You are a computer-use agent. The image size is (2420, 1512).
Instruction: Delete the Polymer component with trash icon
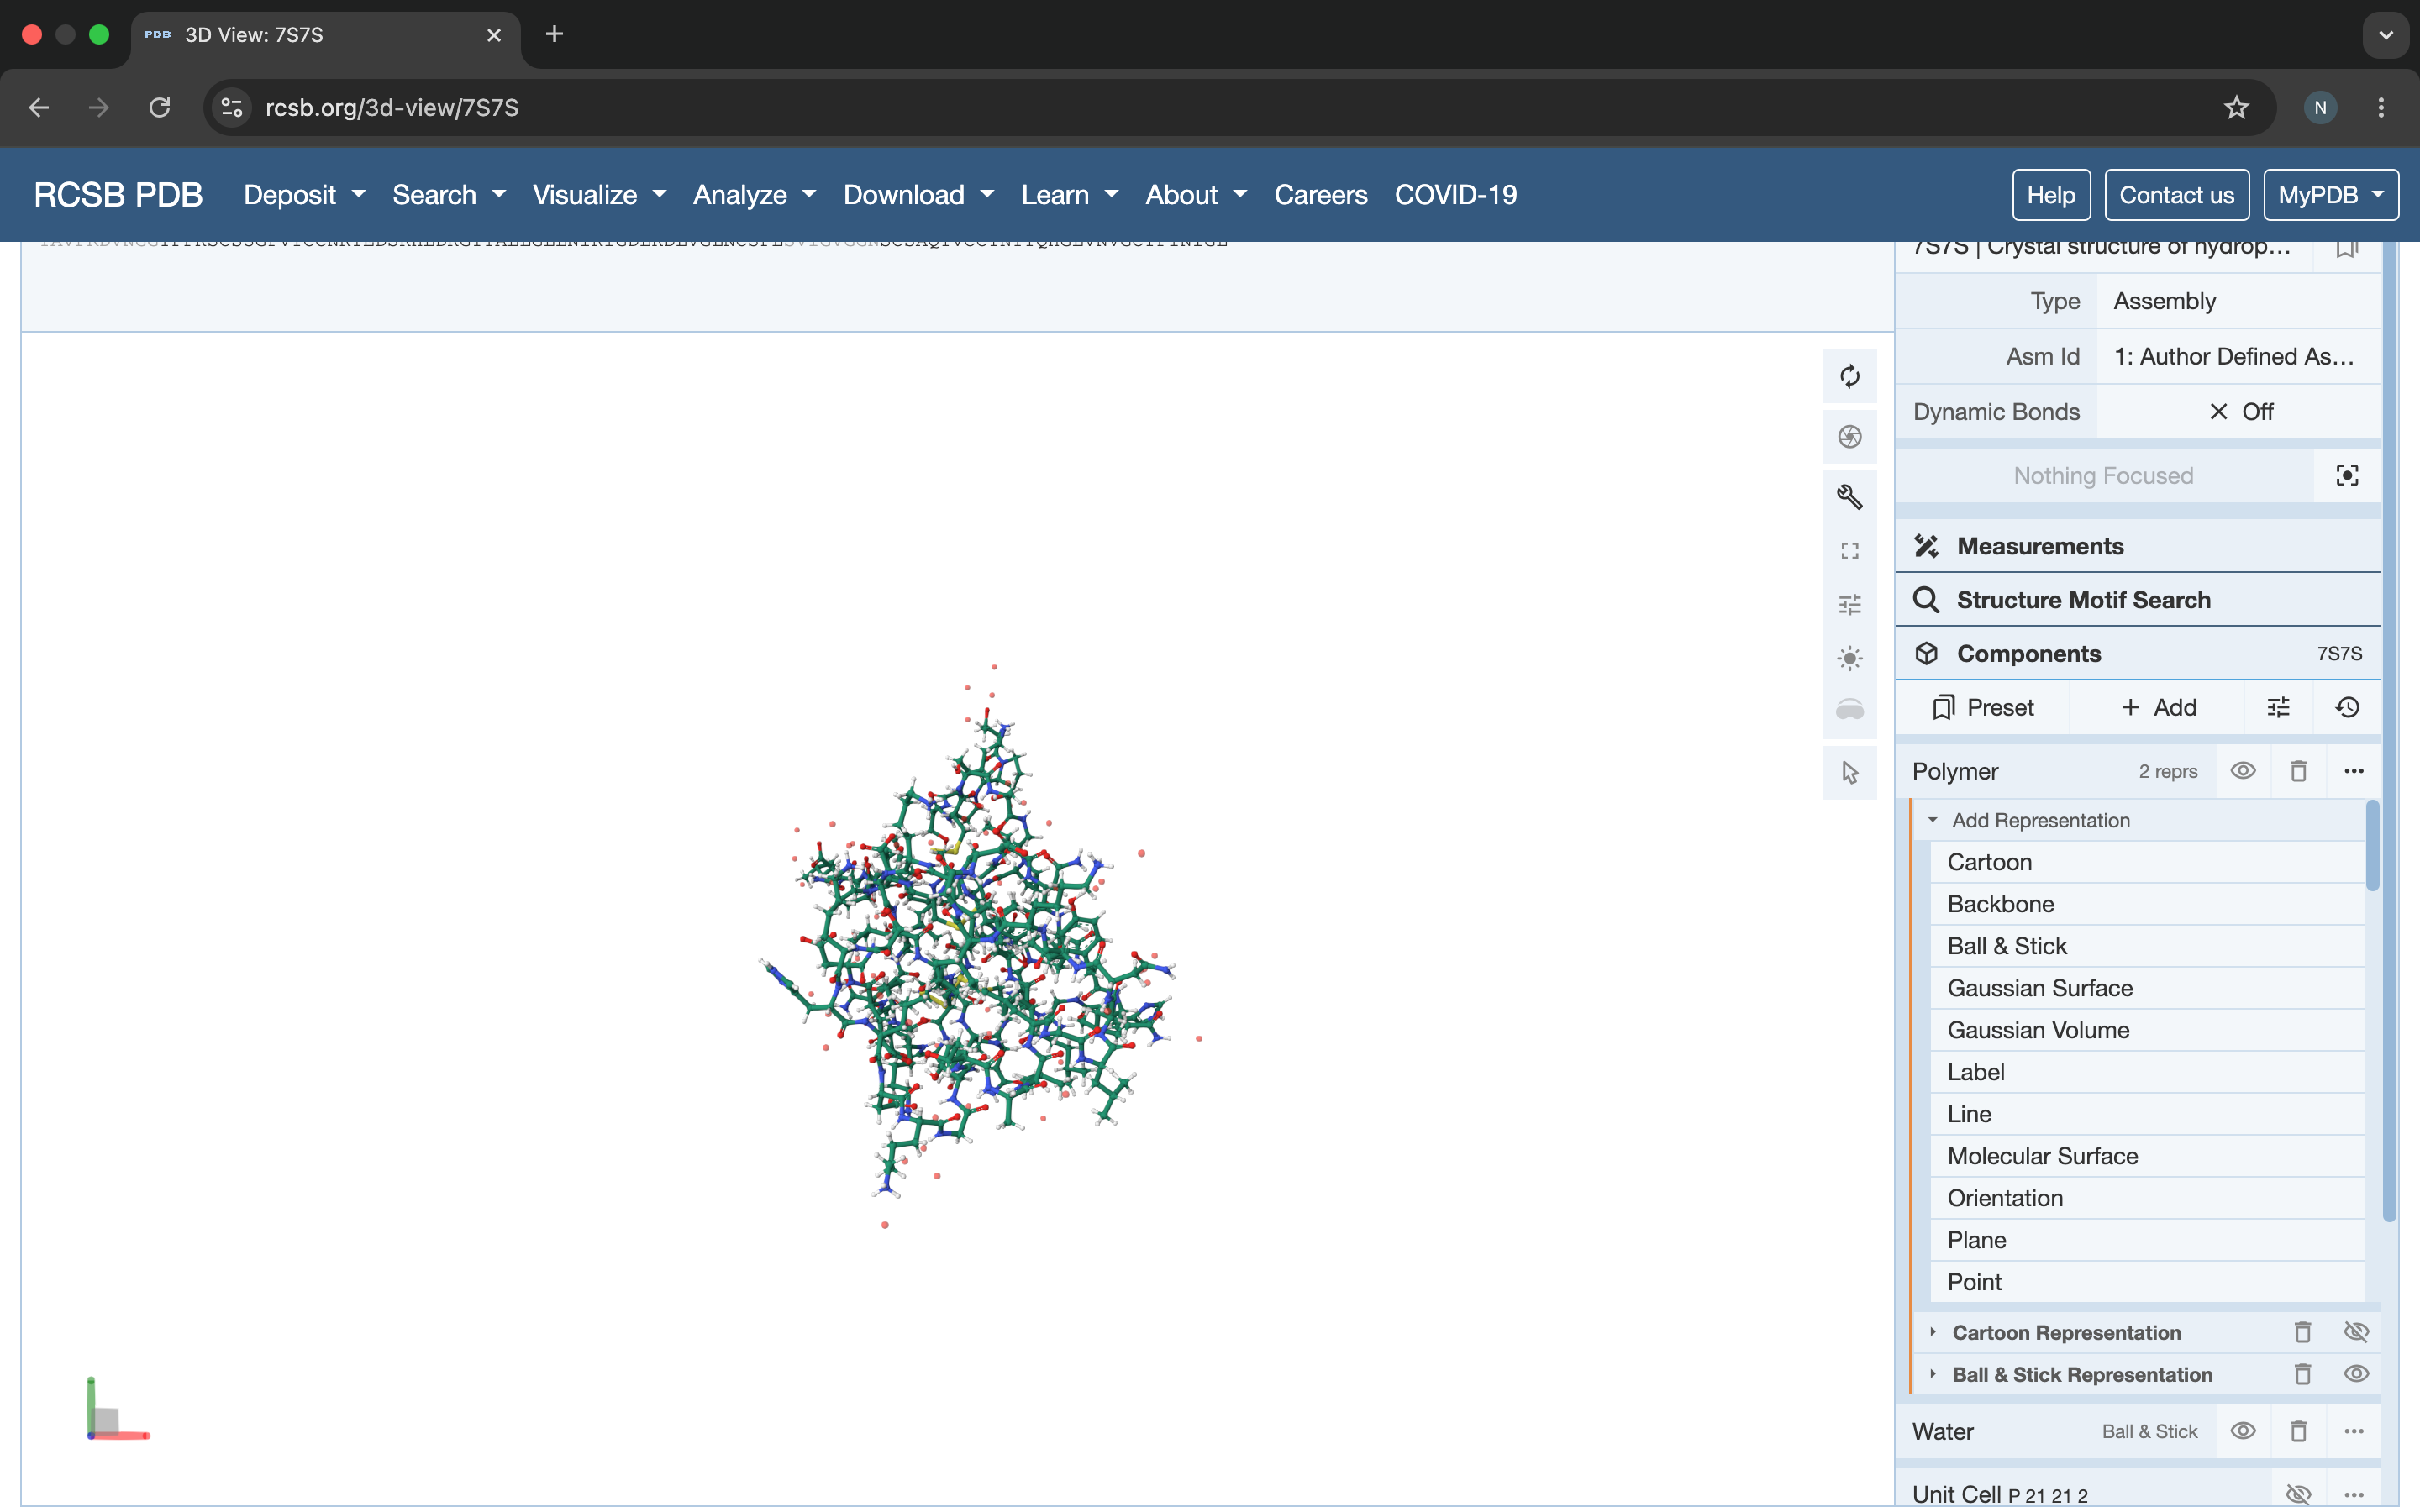point(2298,771)
